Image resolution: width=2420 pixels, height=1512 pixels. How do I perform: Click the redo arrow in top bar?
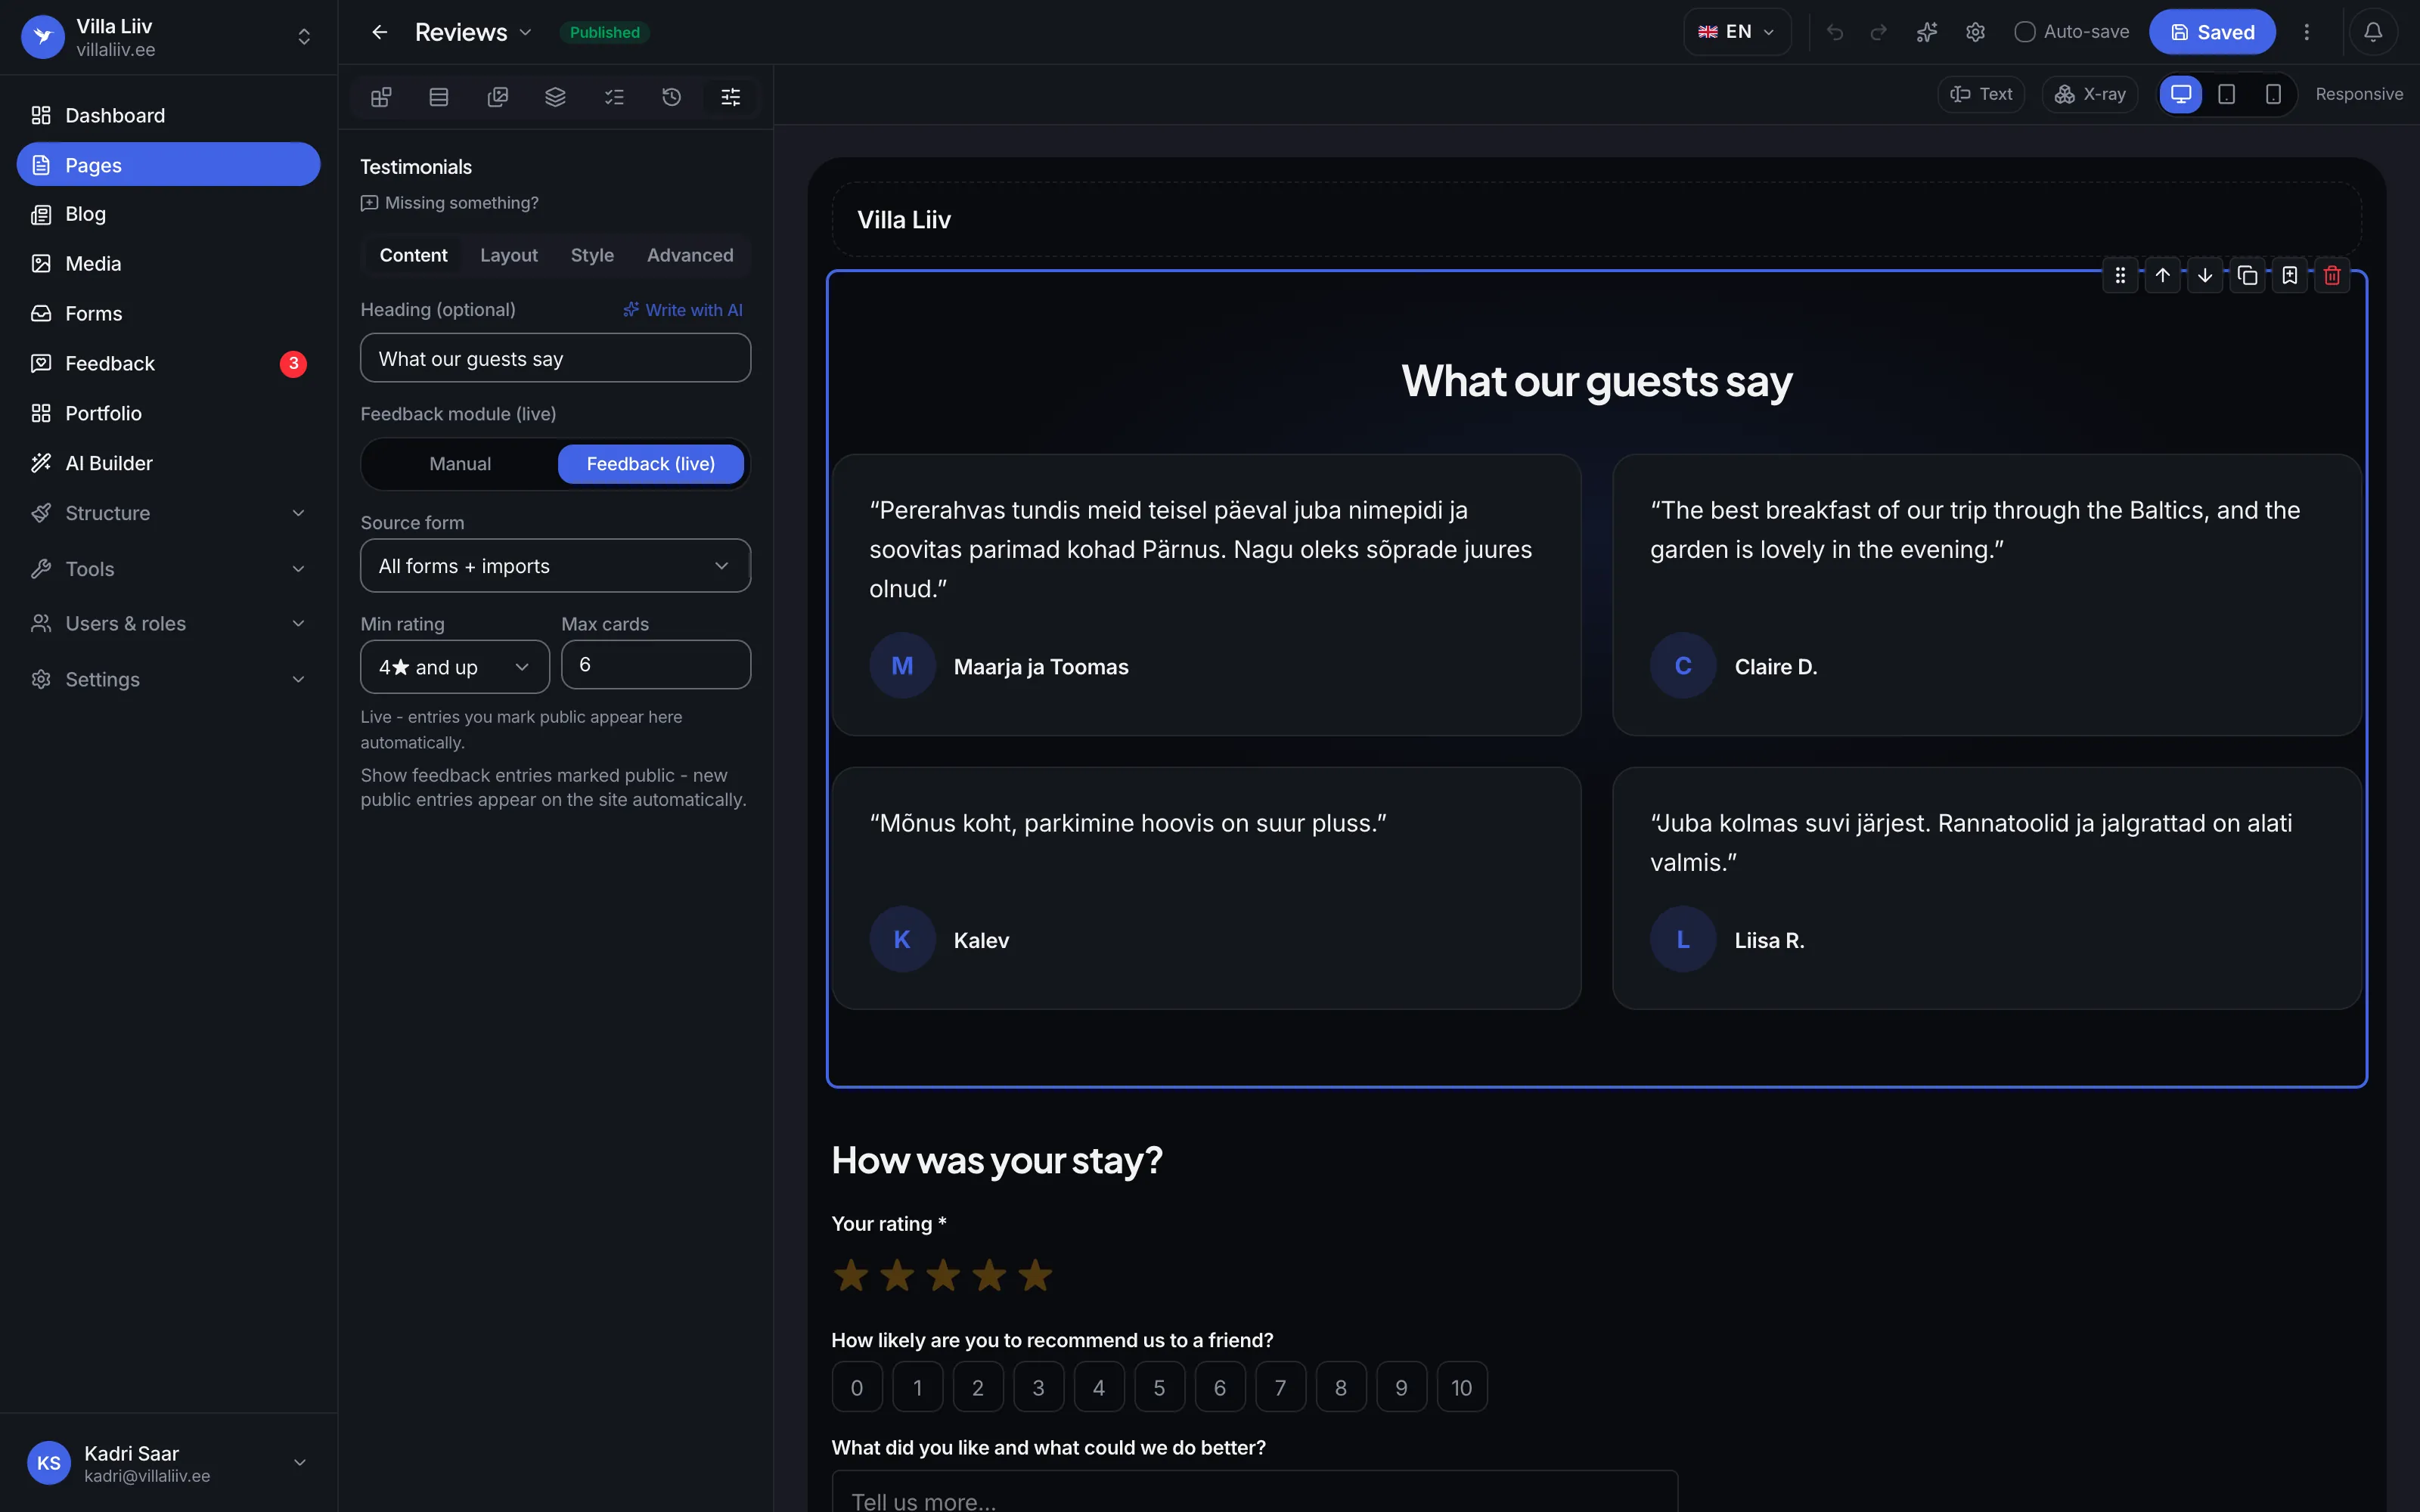pyautogui.click(x=1878, y=32)
